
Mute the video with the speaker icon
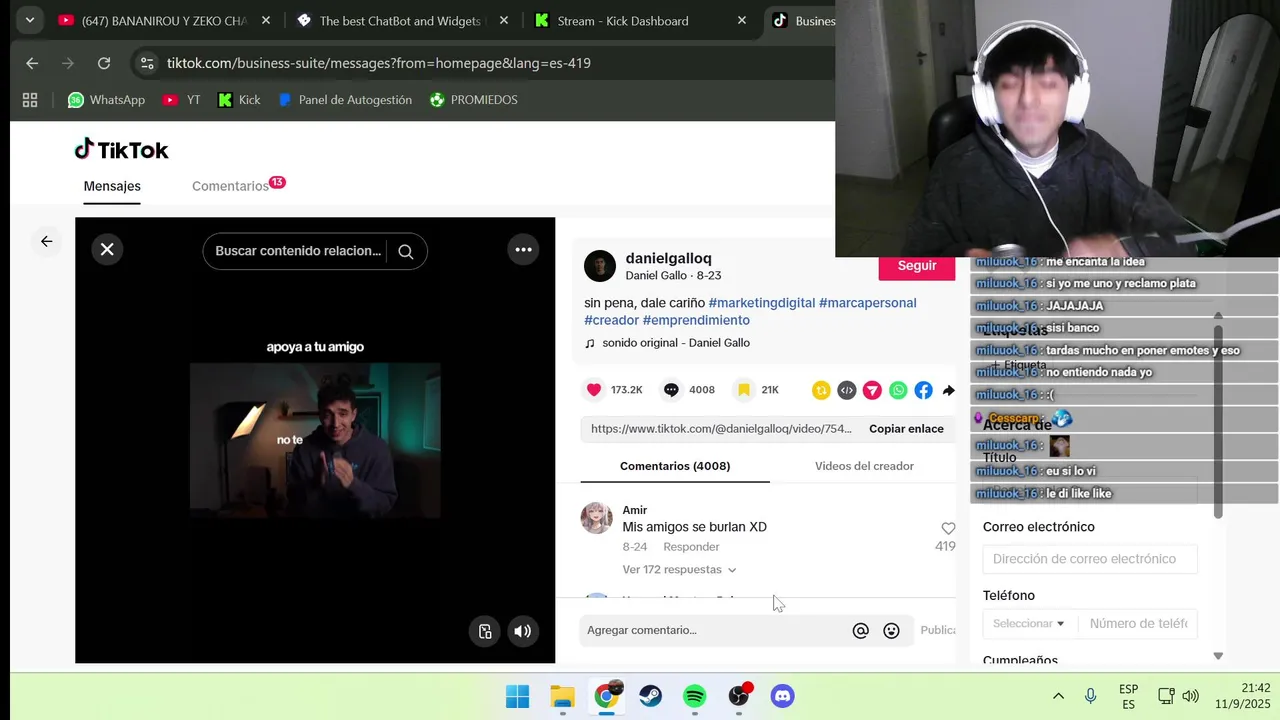[522, 631]
